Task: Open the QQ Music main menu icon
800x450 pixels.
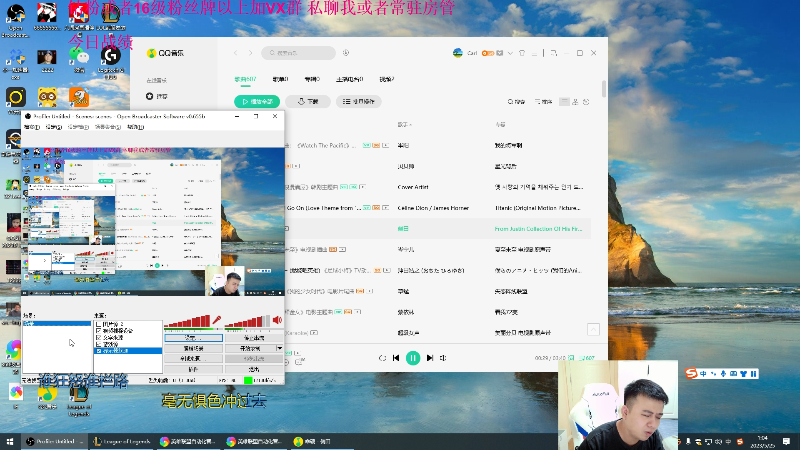Action: (x=534, y=53)
